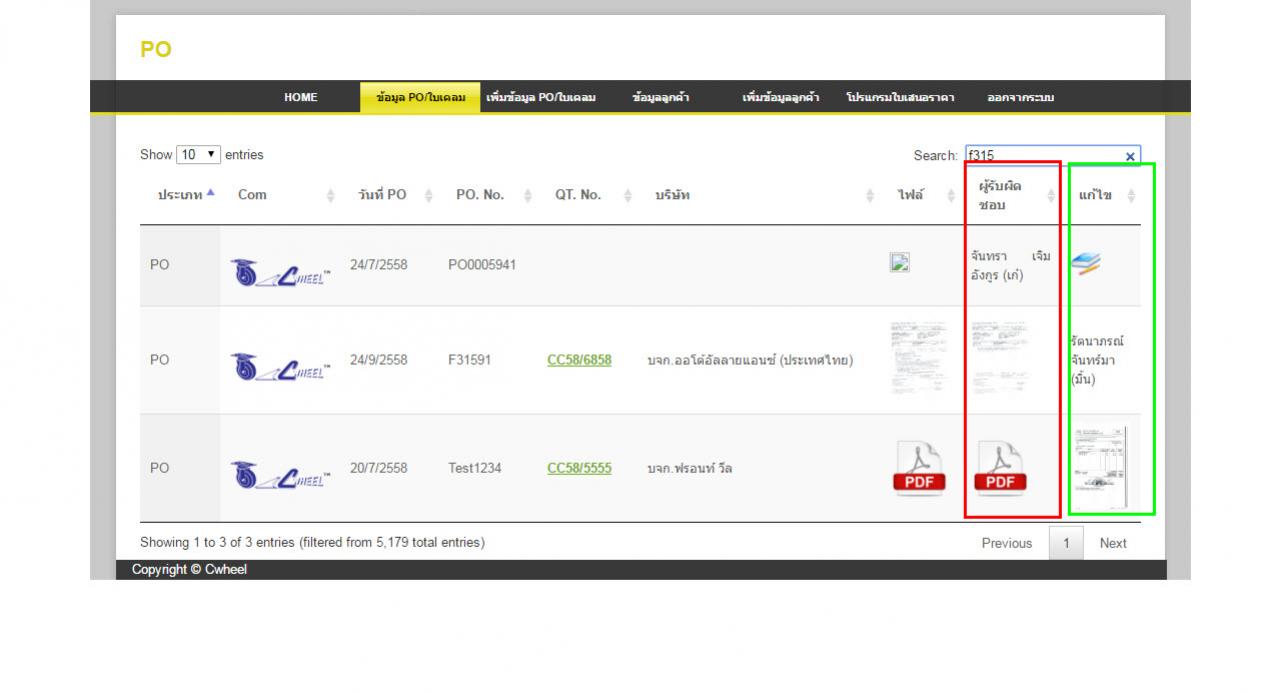Viewport: 1280px width, 694px height.
Task: Click the Next pagination button
Action: (x=1113, y=543)
